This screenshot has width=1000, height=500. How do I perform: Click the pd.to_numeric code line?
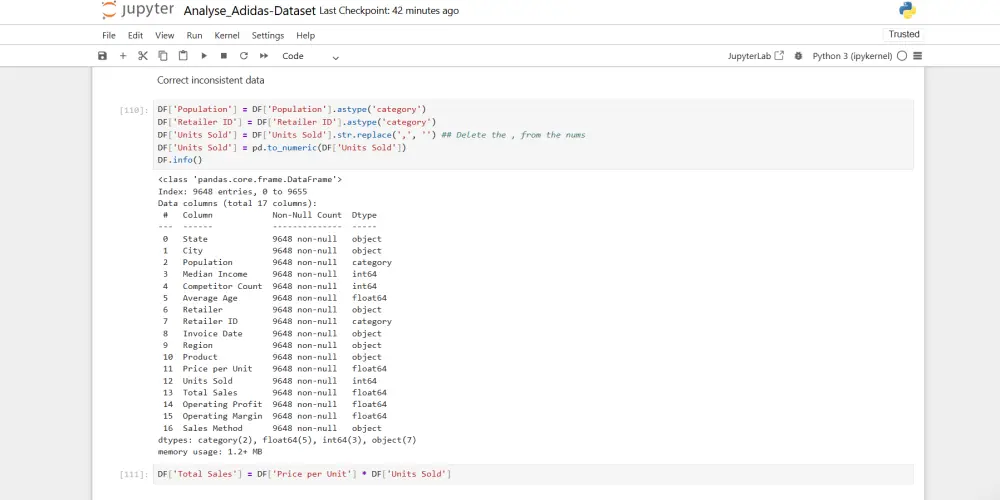point(282,147)
